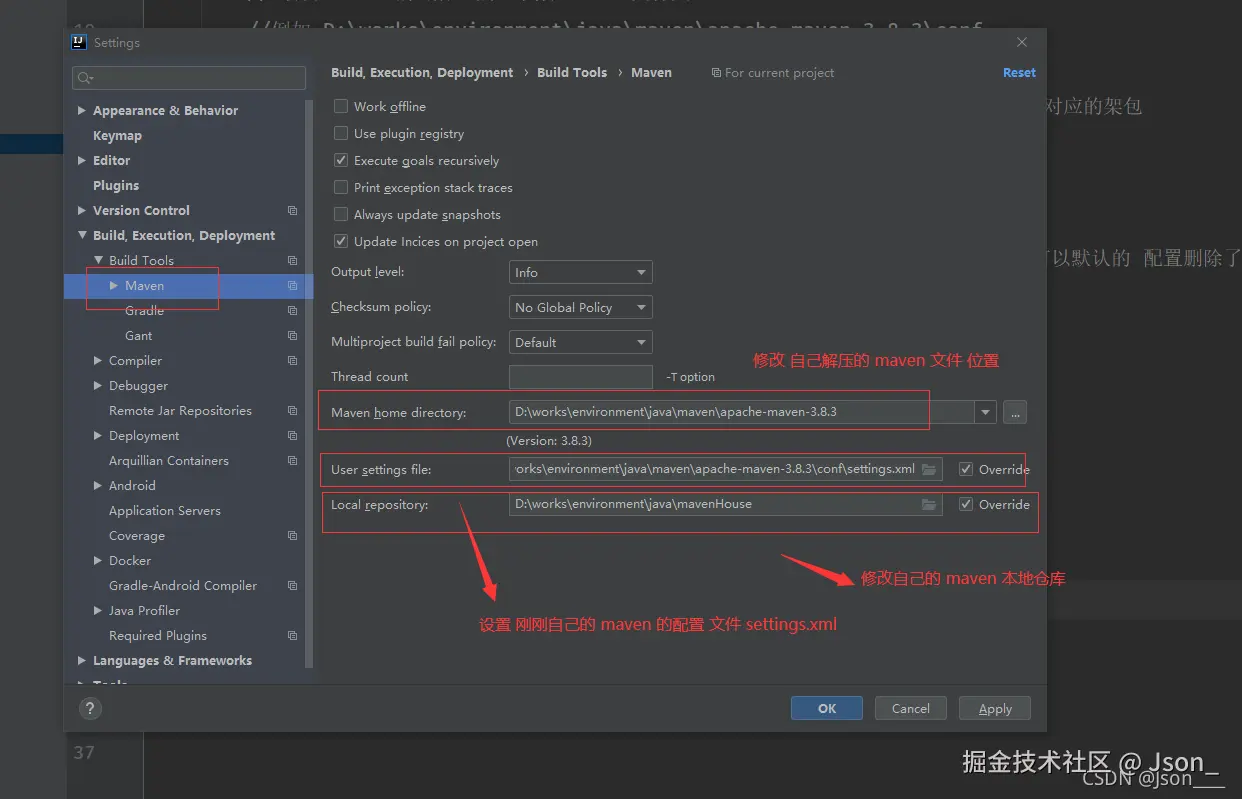
Task: Open the Checksum policy dropdown
Action: [x=580, y=307]
